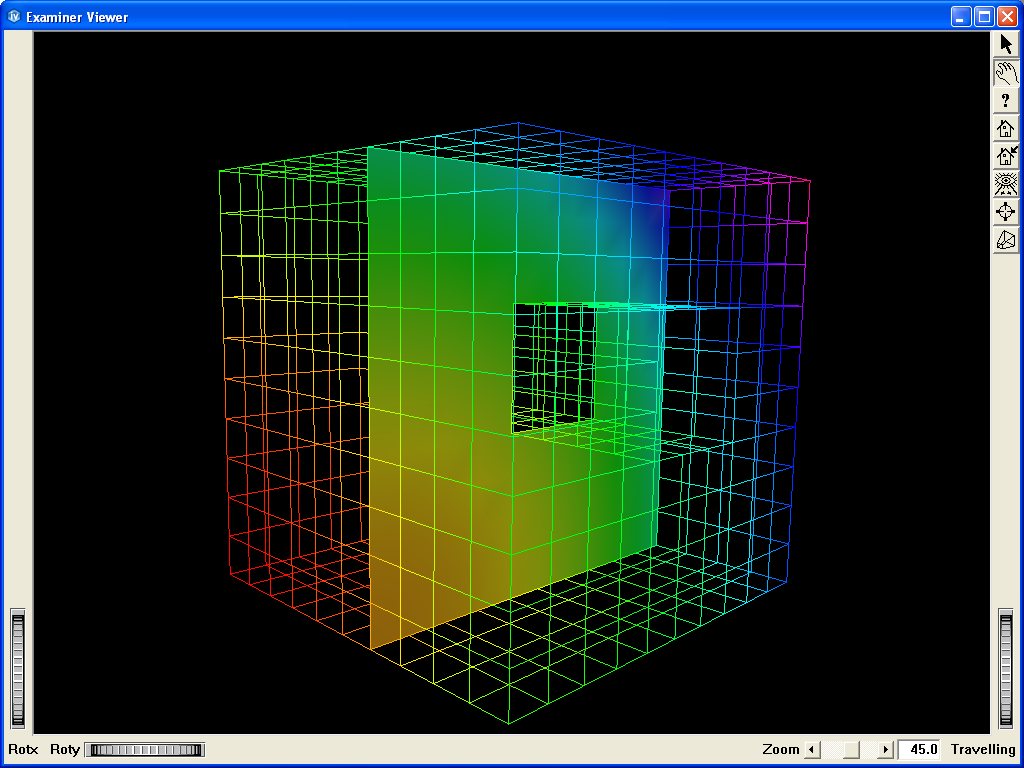1024x768 pixels.
Task: Click the Rotx vertical thumbwheel
Action: click(17, 668)
